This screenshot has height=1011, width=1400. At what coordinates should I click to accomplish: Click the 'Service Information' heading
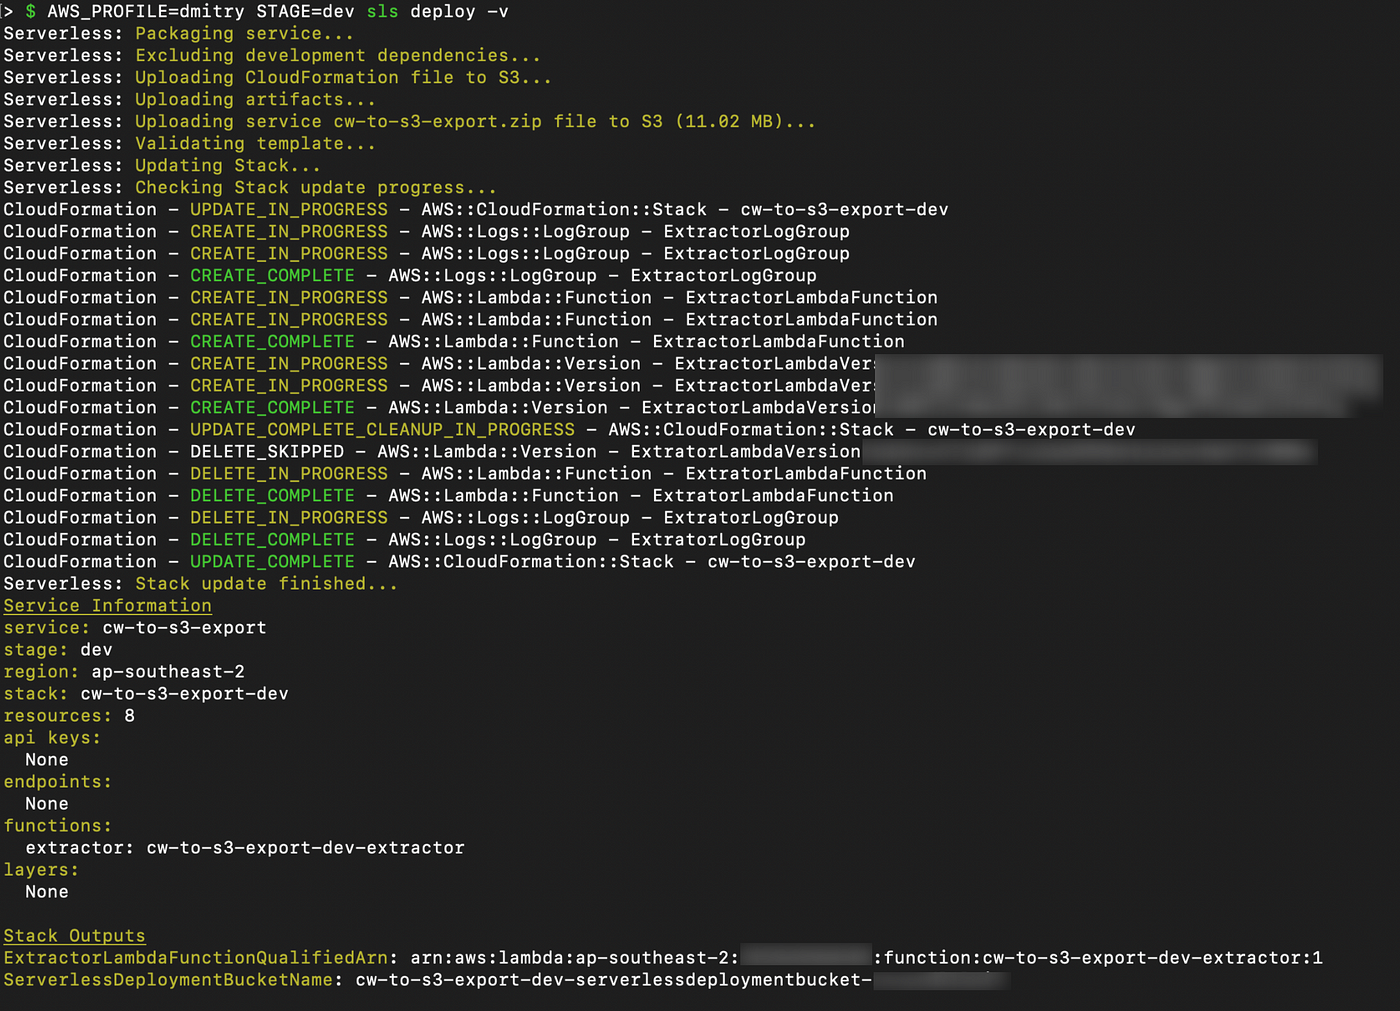tap(107, 606)
